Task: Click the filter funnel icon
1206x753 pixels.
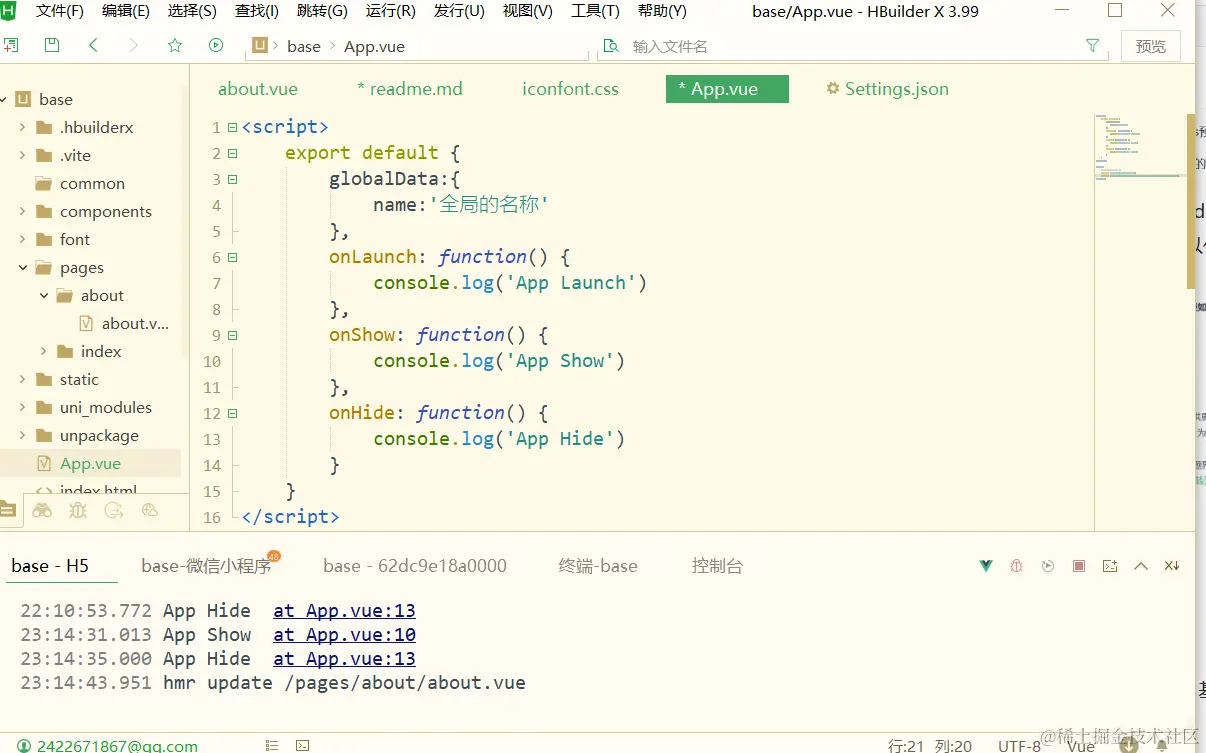Action: pos(1092,46)
